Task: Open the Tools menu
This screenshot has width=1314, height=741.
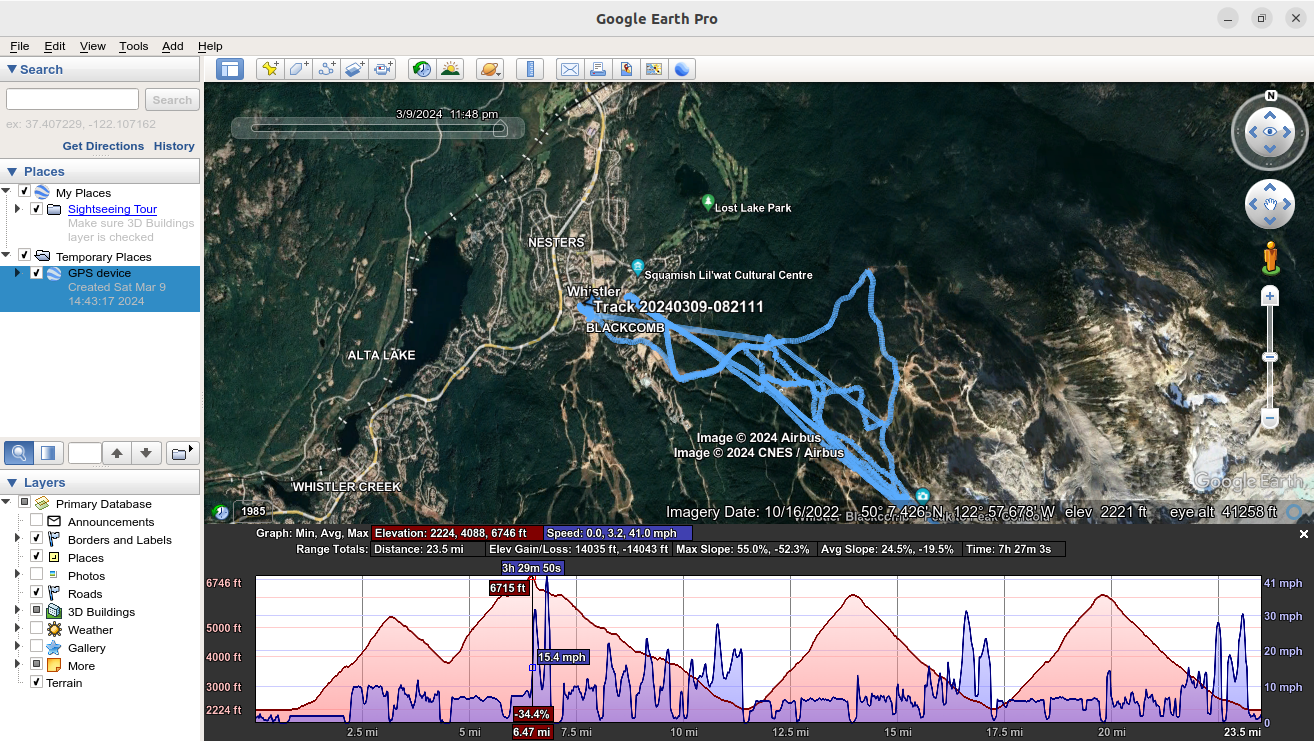Action: tap(133, 46)
